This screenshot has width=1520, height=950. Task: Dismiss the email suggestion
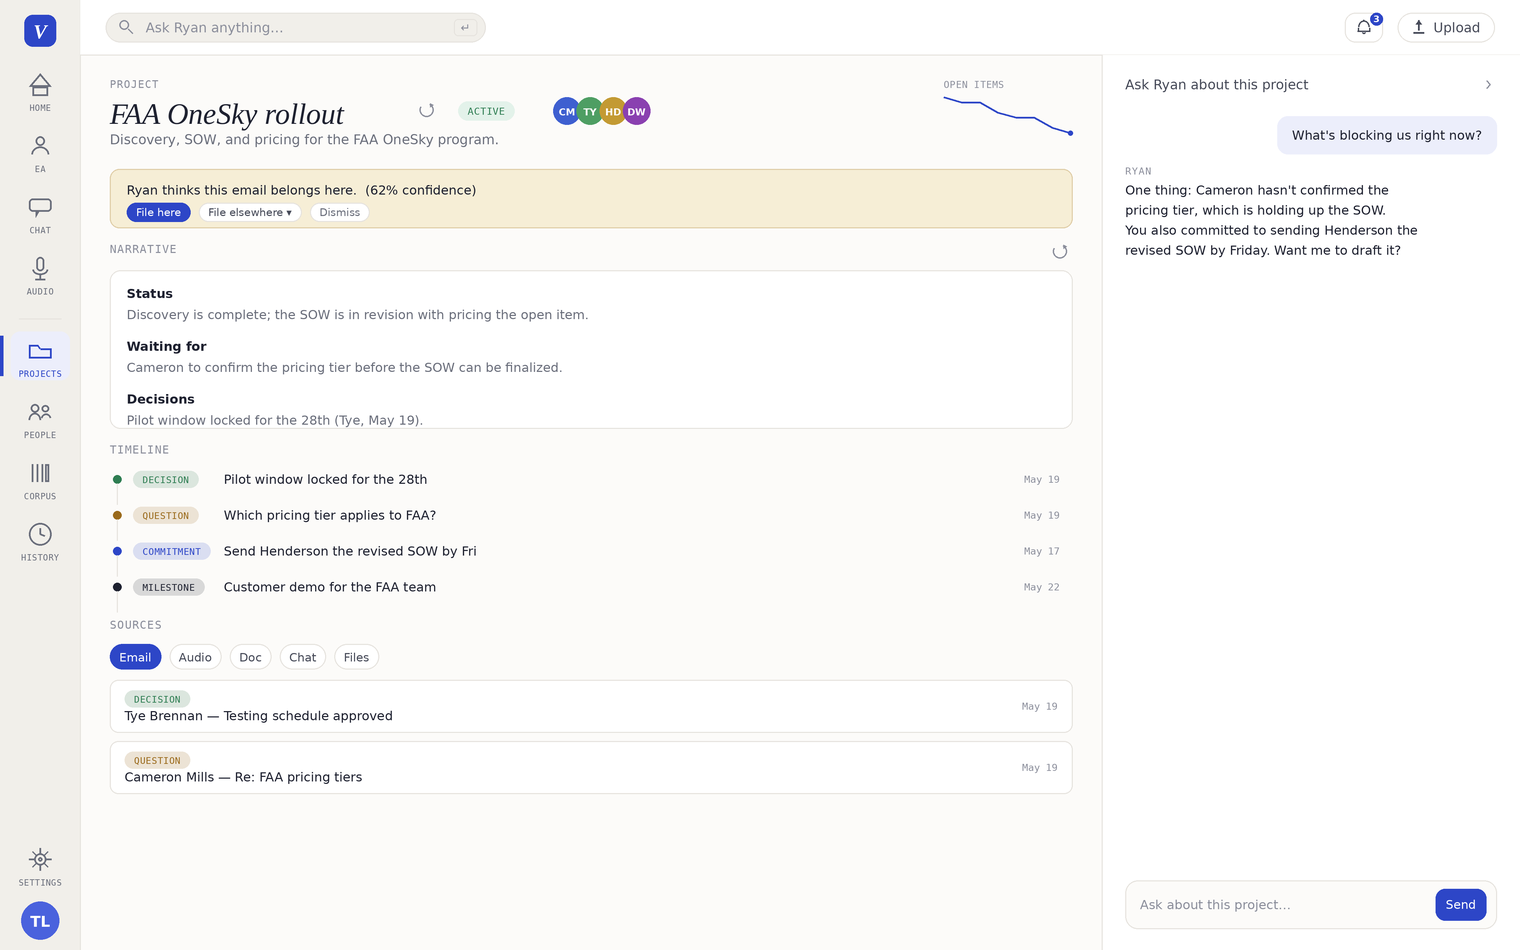pos(340,212)
